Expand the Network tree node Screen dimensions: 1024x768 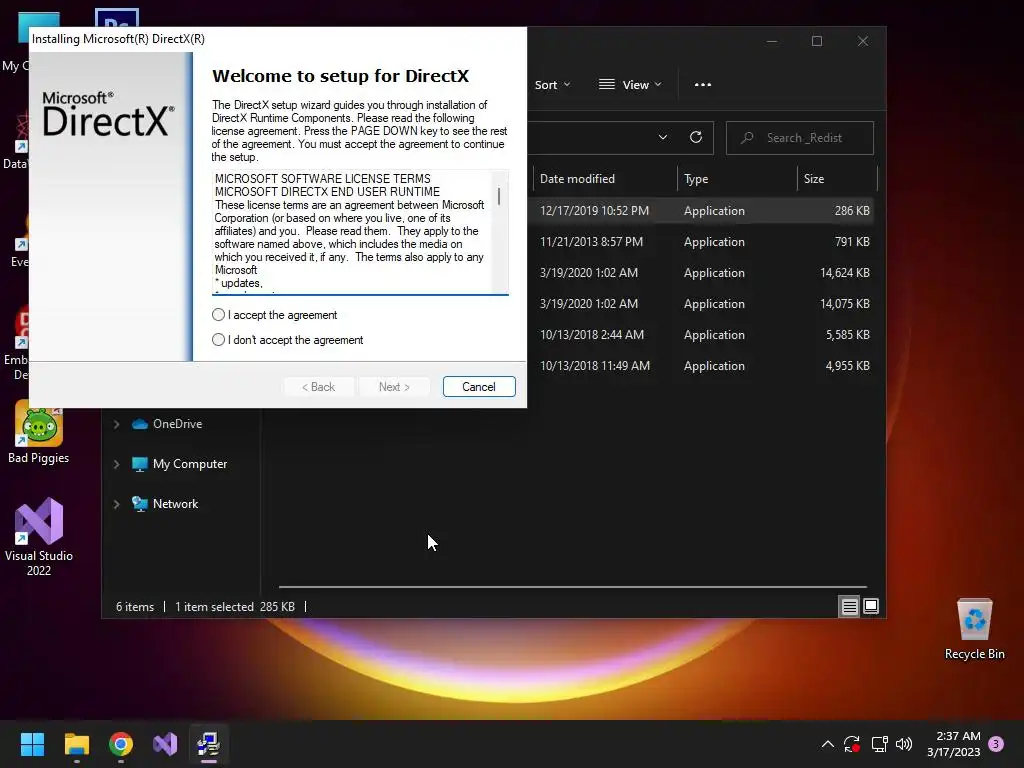[x=116, y=504]
